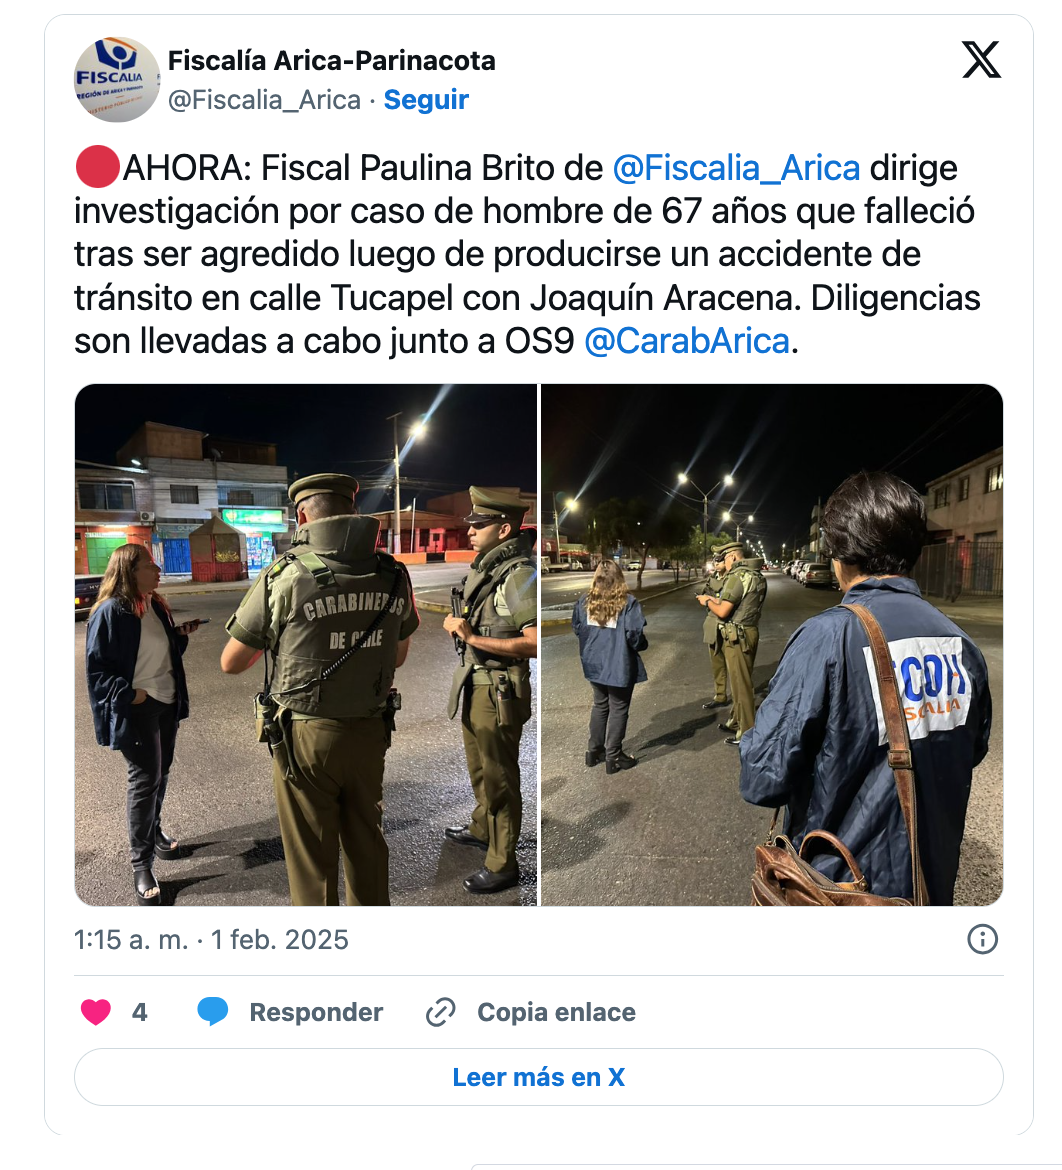This screenshot has width=1062, height=1170.
Task: Click the tweet body text paragraph
Action: pos(528,254)
